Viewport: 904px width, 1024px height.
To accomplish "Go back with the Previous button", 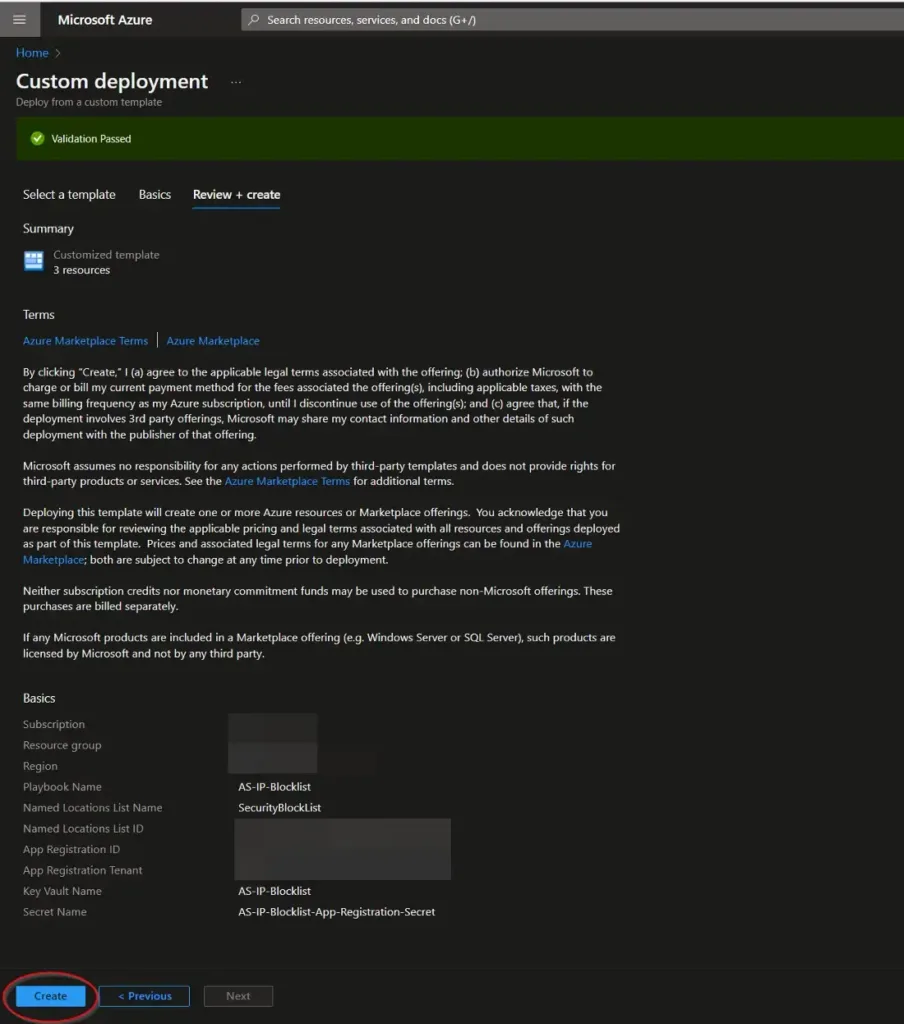I will (144, 996).
